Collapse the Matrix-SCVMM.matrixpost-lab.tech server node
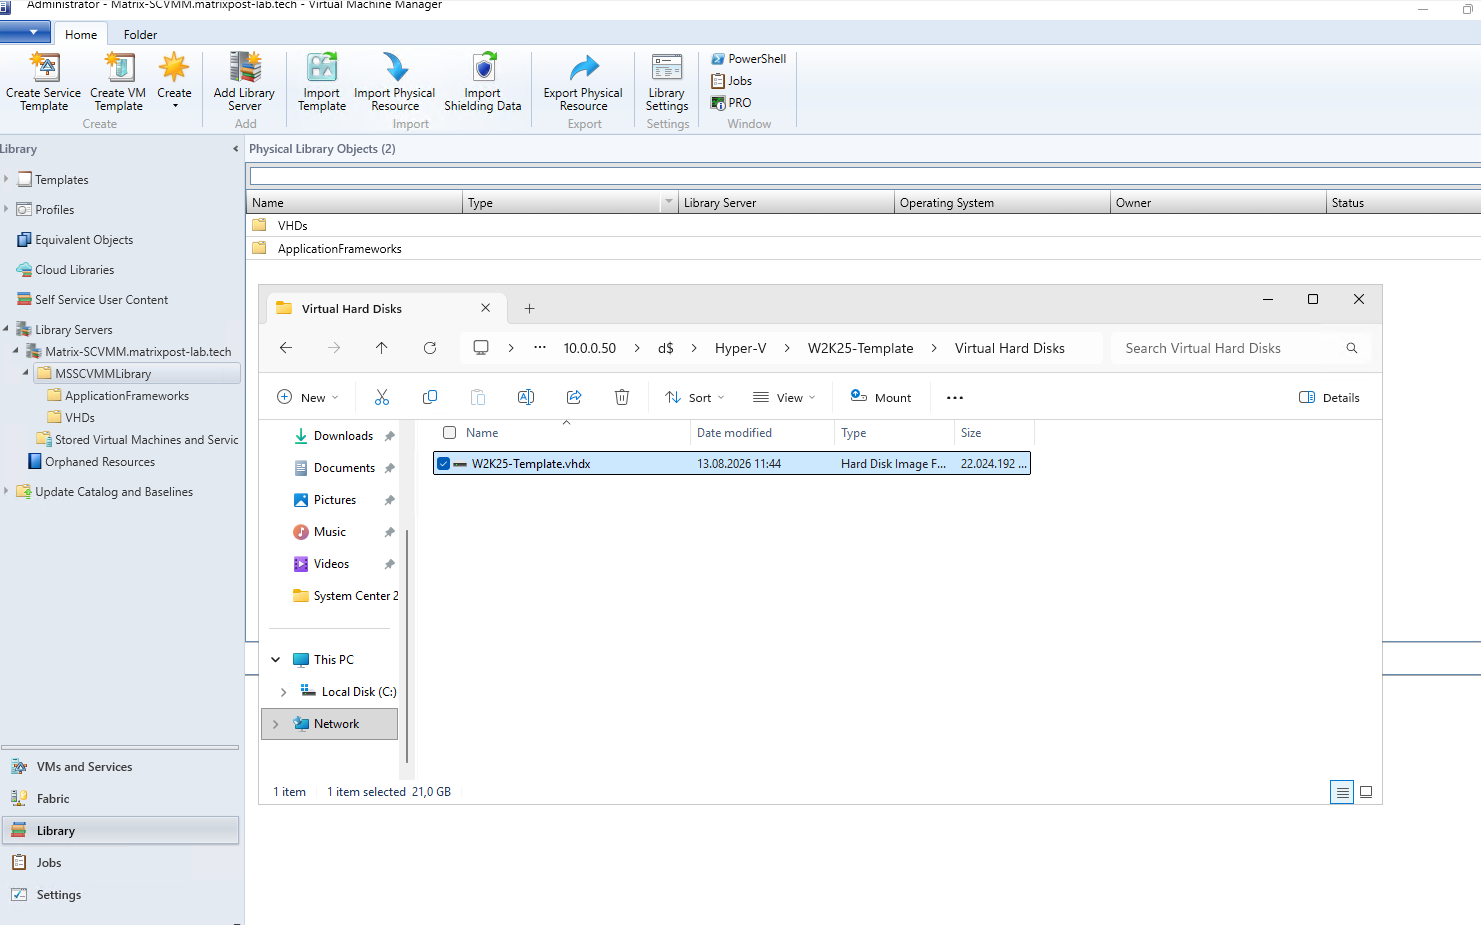1481x925 pixels. (x=16, y=351)
